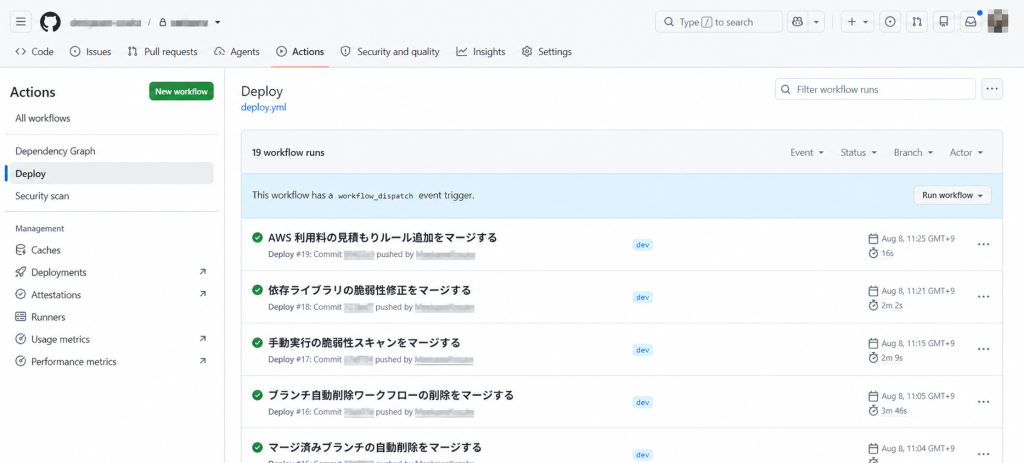Click 3m 46s duration on Deploy #16
Viewport: 1024px width, 463px height.
894,411
